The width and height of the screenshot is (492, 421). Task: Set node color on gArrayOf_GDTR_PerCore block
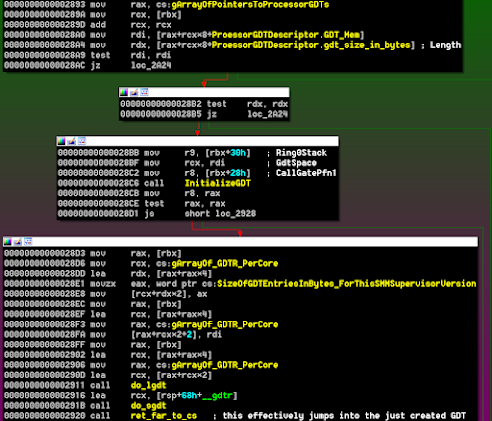click(x=7, y=242)
